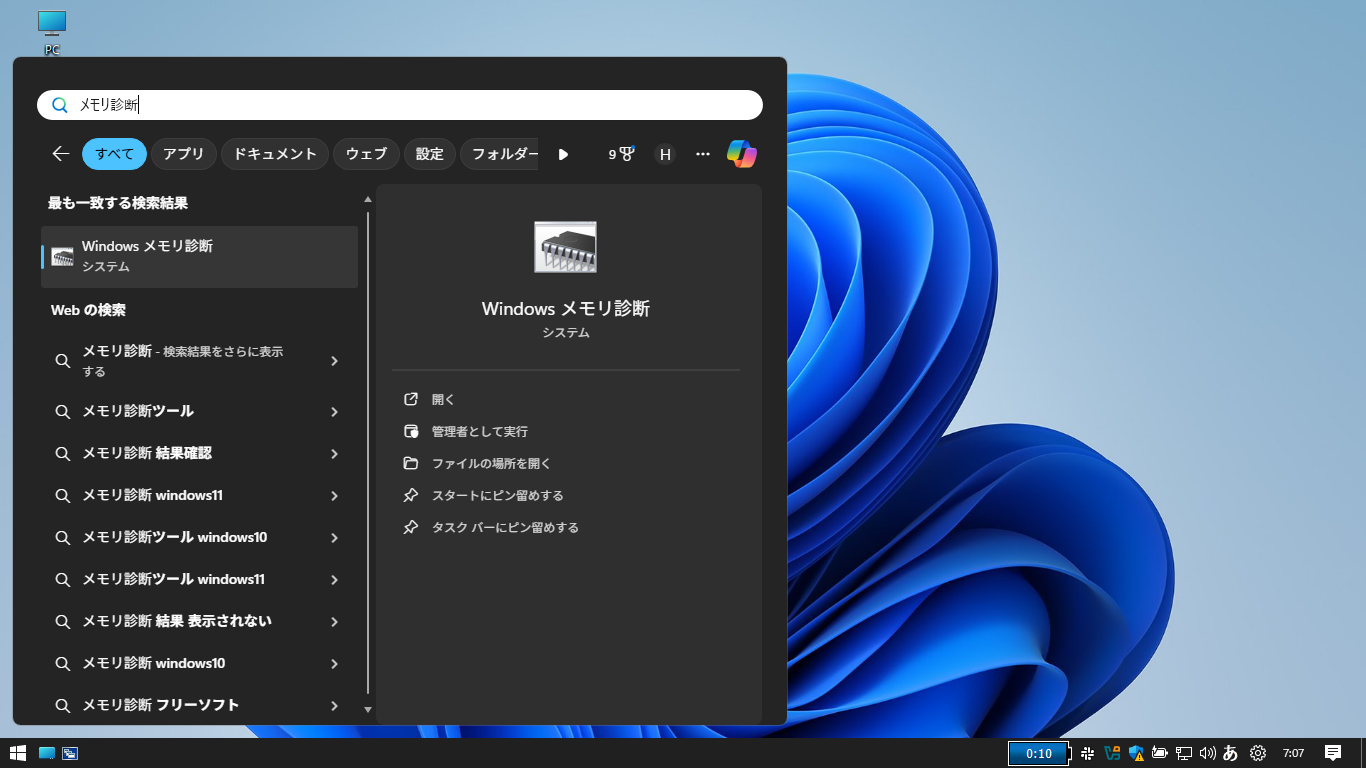This screenshot has width=1366, height=768.
Task: Click the magnifier icon in the search box
Action: (60, 105)
